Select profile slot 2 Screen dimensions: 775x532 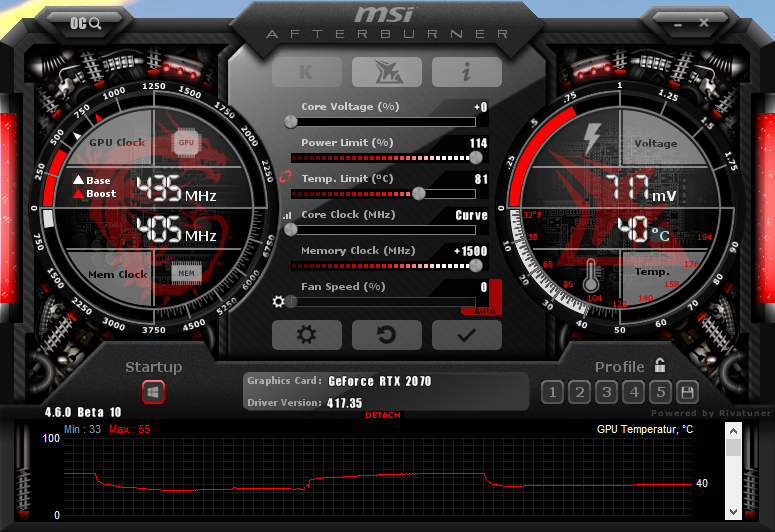pyautogui.click(x=580, y=393)
